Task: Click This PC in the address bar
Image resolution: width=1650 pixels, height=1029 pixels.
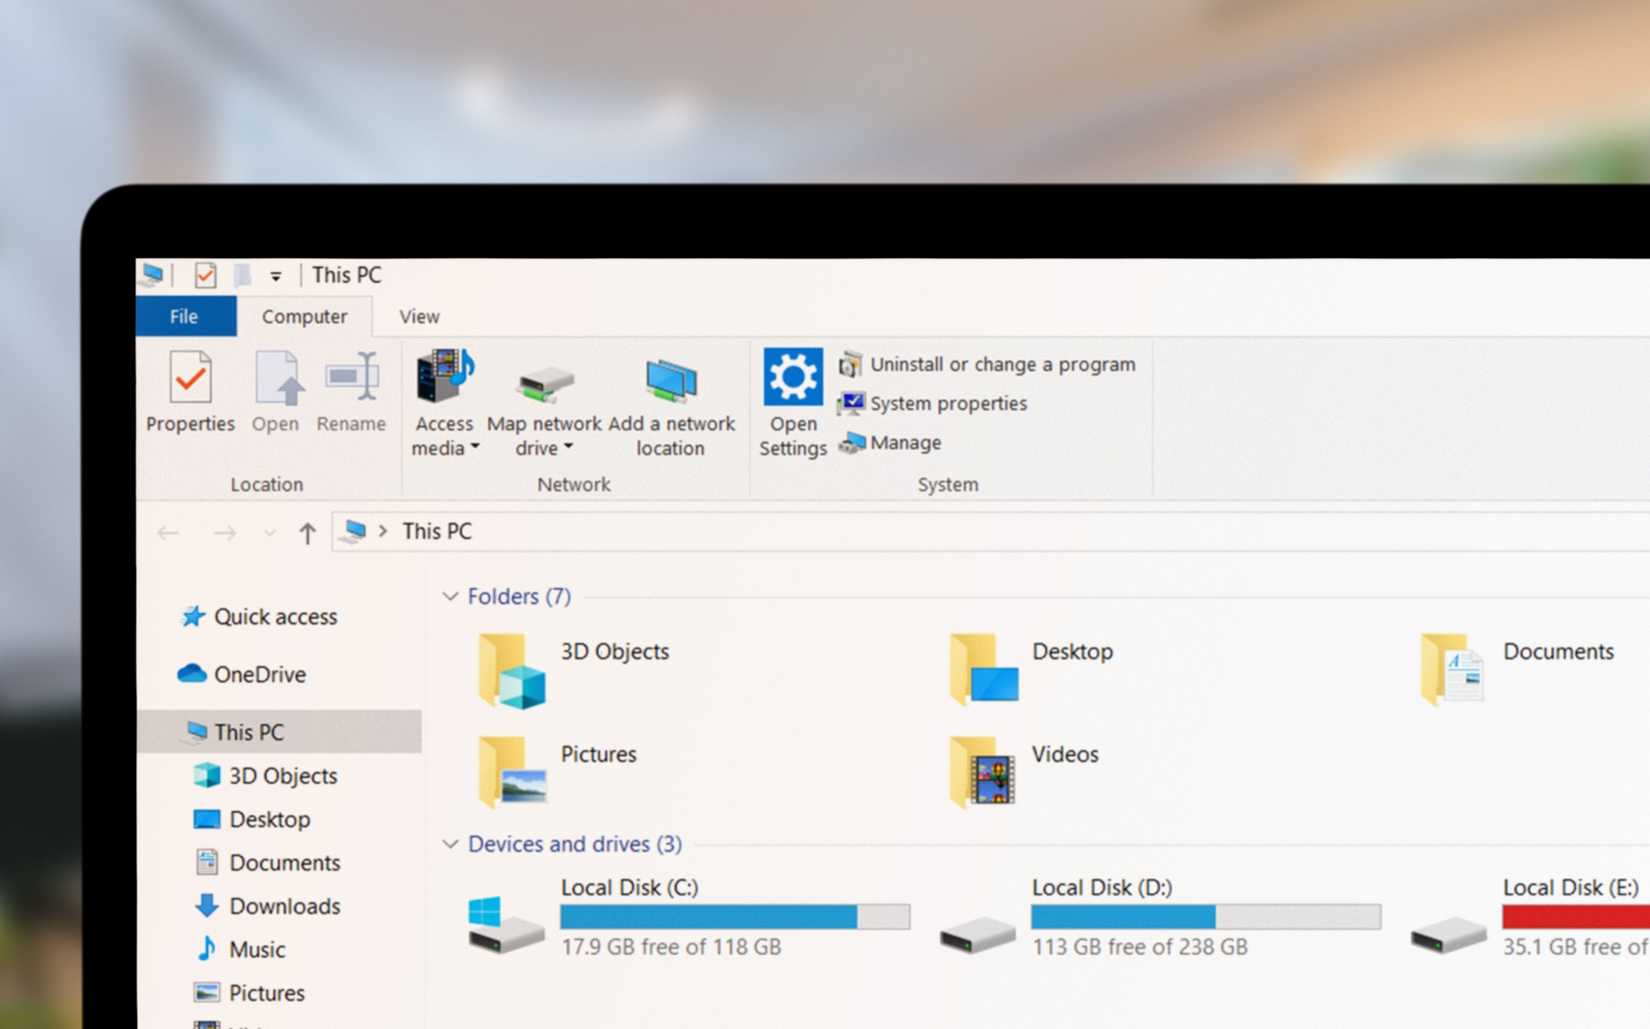Action: click(437, 531)
